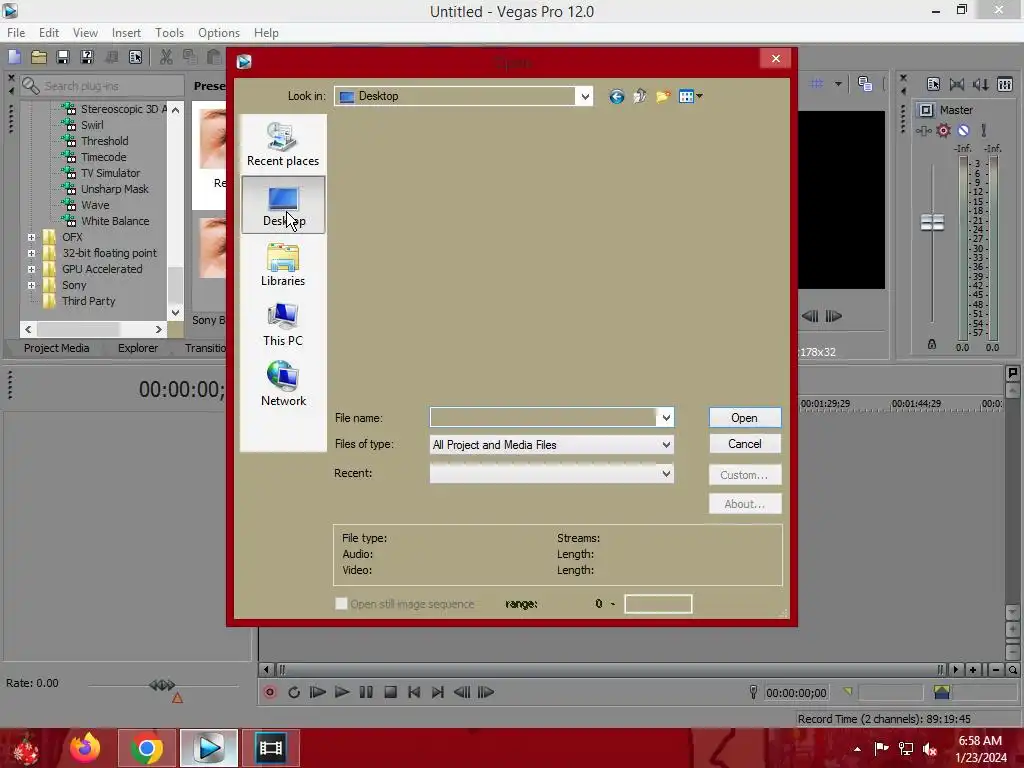Select Threshold in plug-in tree
1024x768 pixels.
click(104, 141)
